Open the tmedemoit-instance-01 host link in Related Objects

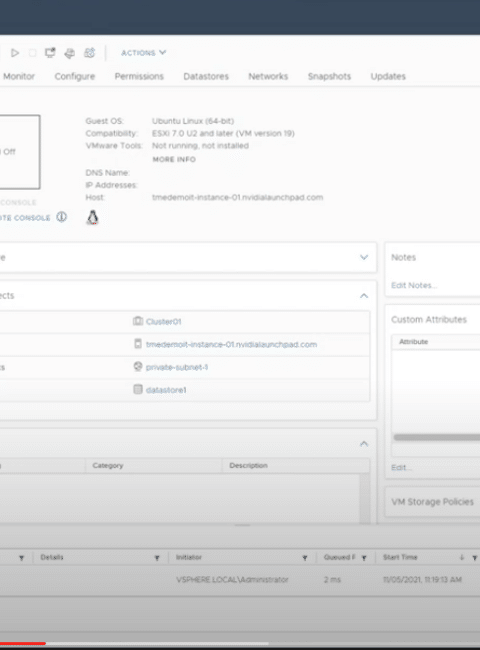[231, 344]
